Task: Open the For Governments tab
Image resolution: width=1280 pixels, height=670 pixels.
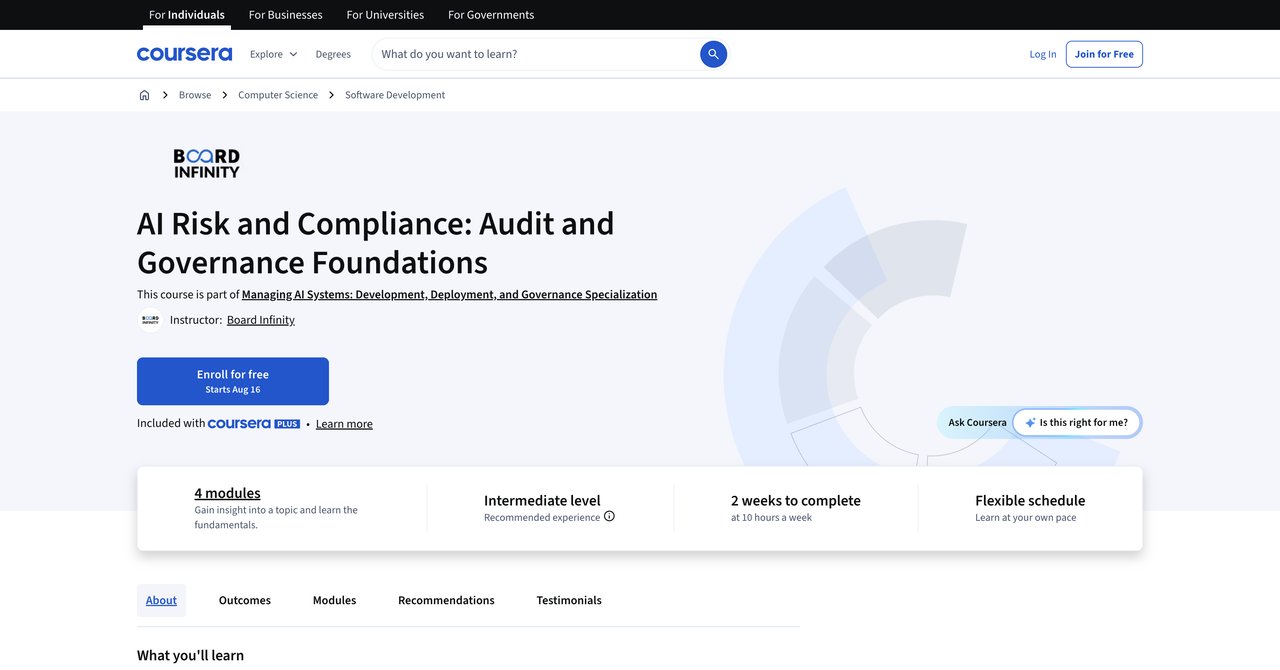Action: 491,15
